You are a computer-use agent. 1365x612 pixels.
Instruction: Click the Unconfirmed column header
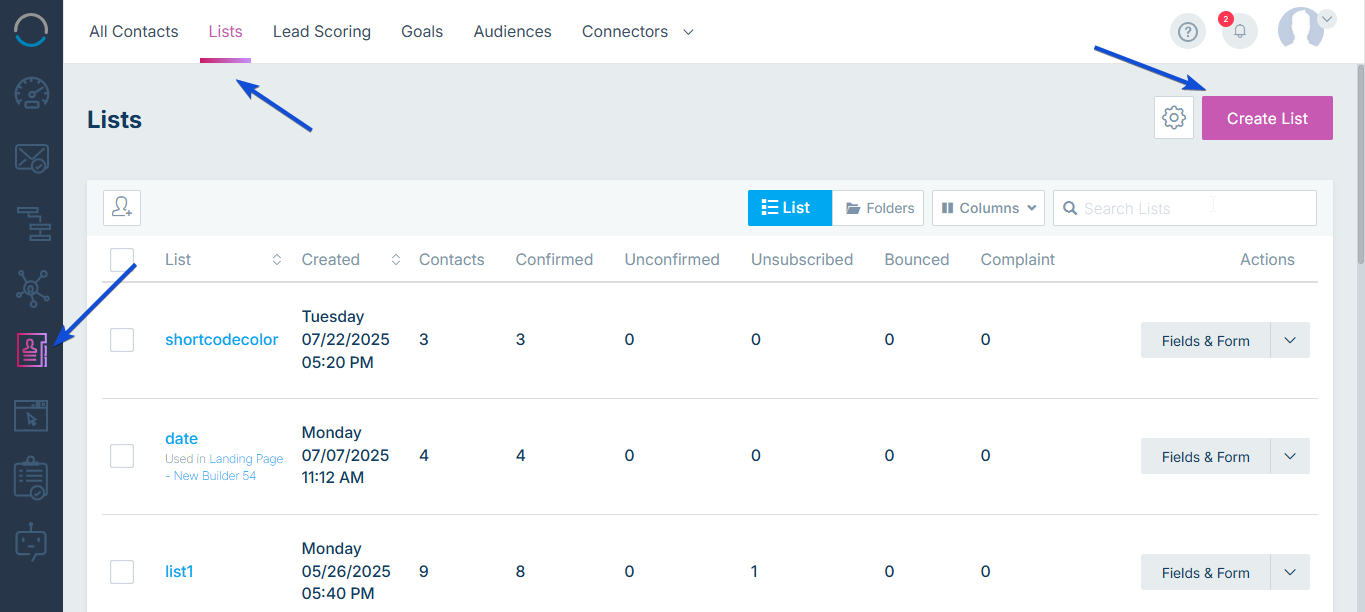point(672,259)
